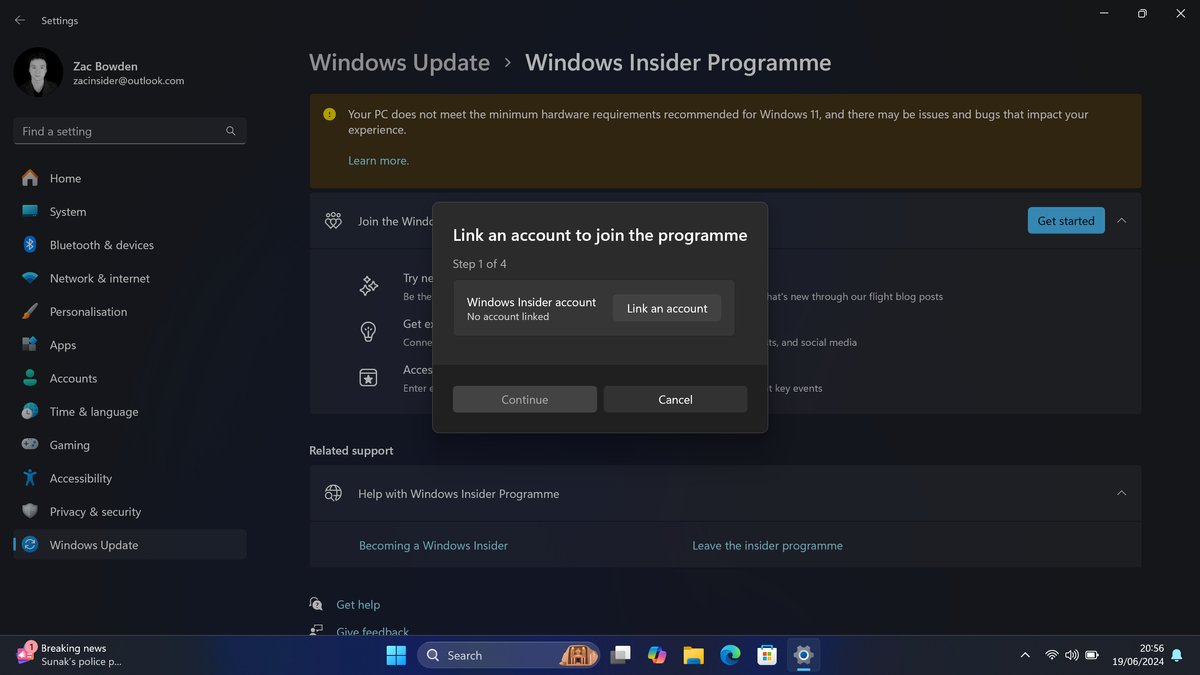Click the Wi-Fi icon in system tray
Image resolution: width=1200 pixels, height=675 pixels.
coord(1052,655)
